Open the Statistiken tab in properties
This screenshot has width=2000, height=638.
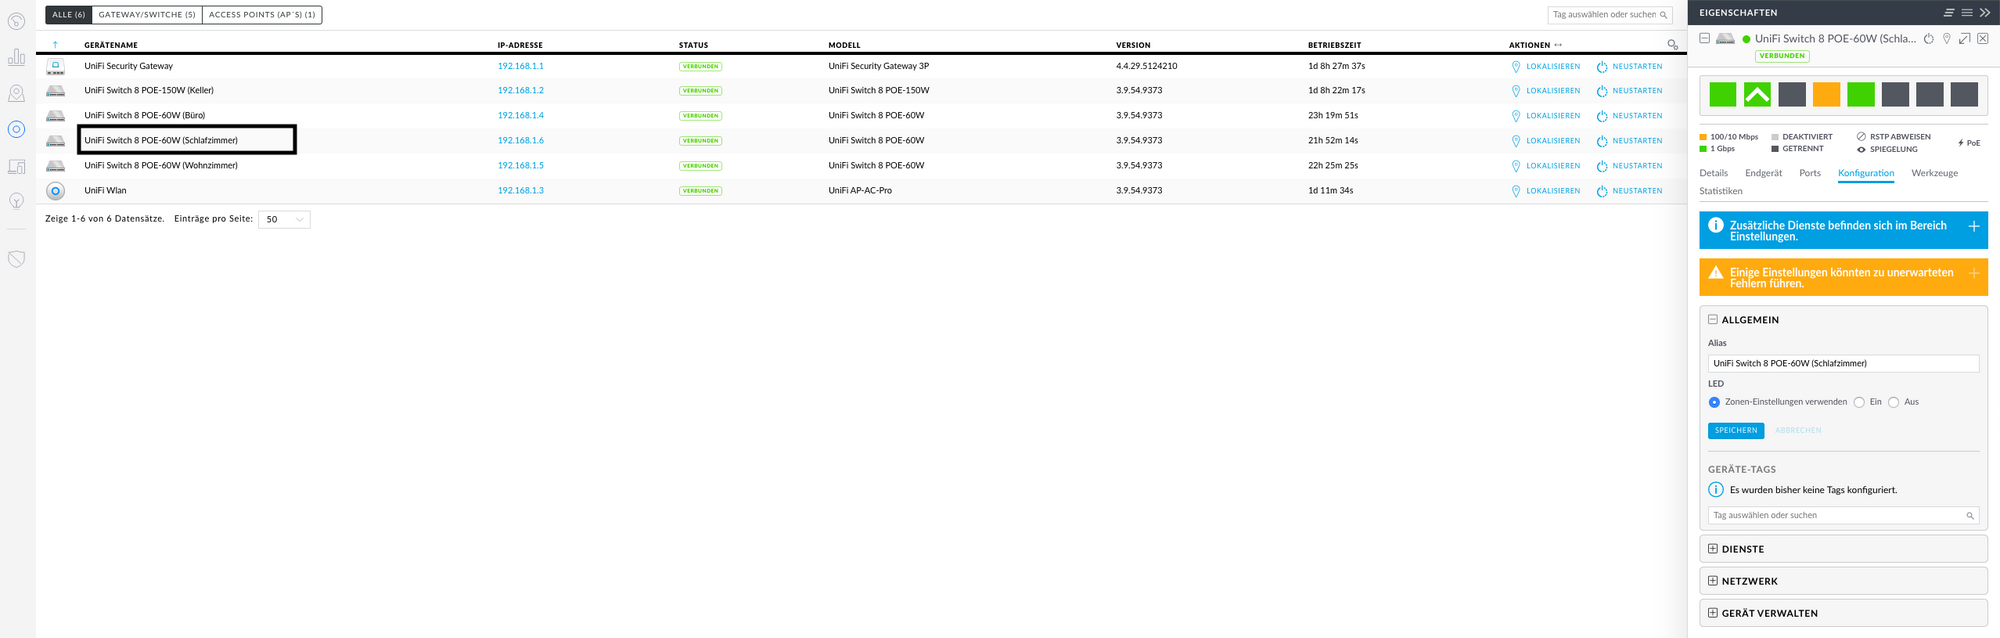pyautogui.click(x=1720, y=191)
